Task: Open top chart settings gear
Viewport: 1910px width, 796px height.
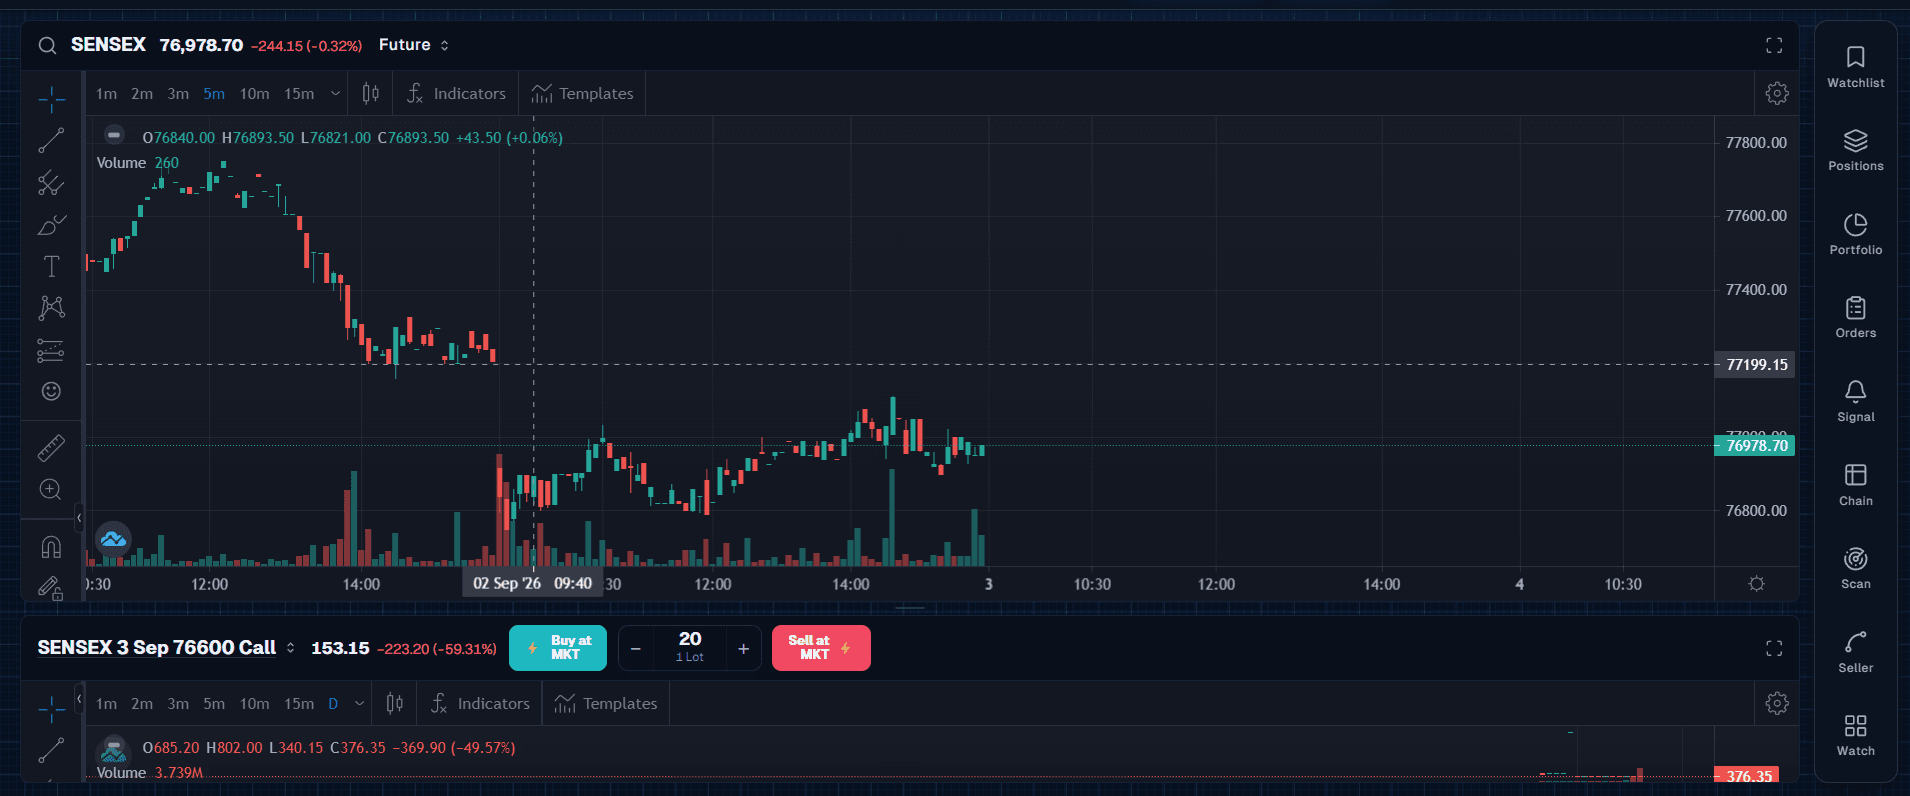Action: coord(1777,93)
